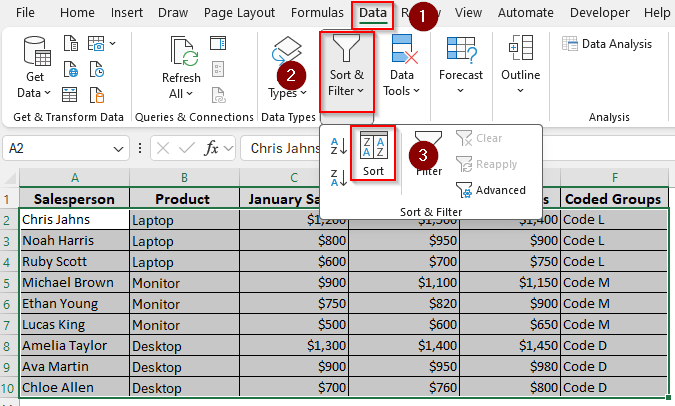Select column A header

(74, 177)
